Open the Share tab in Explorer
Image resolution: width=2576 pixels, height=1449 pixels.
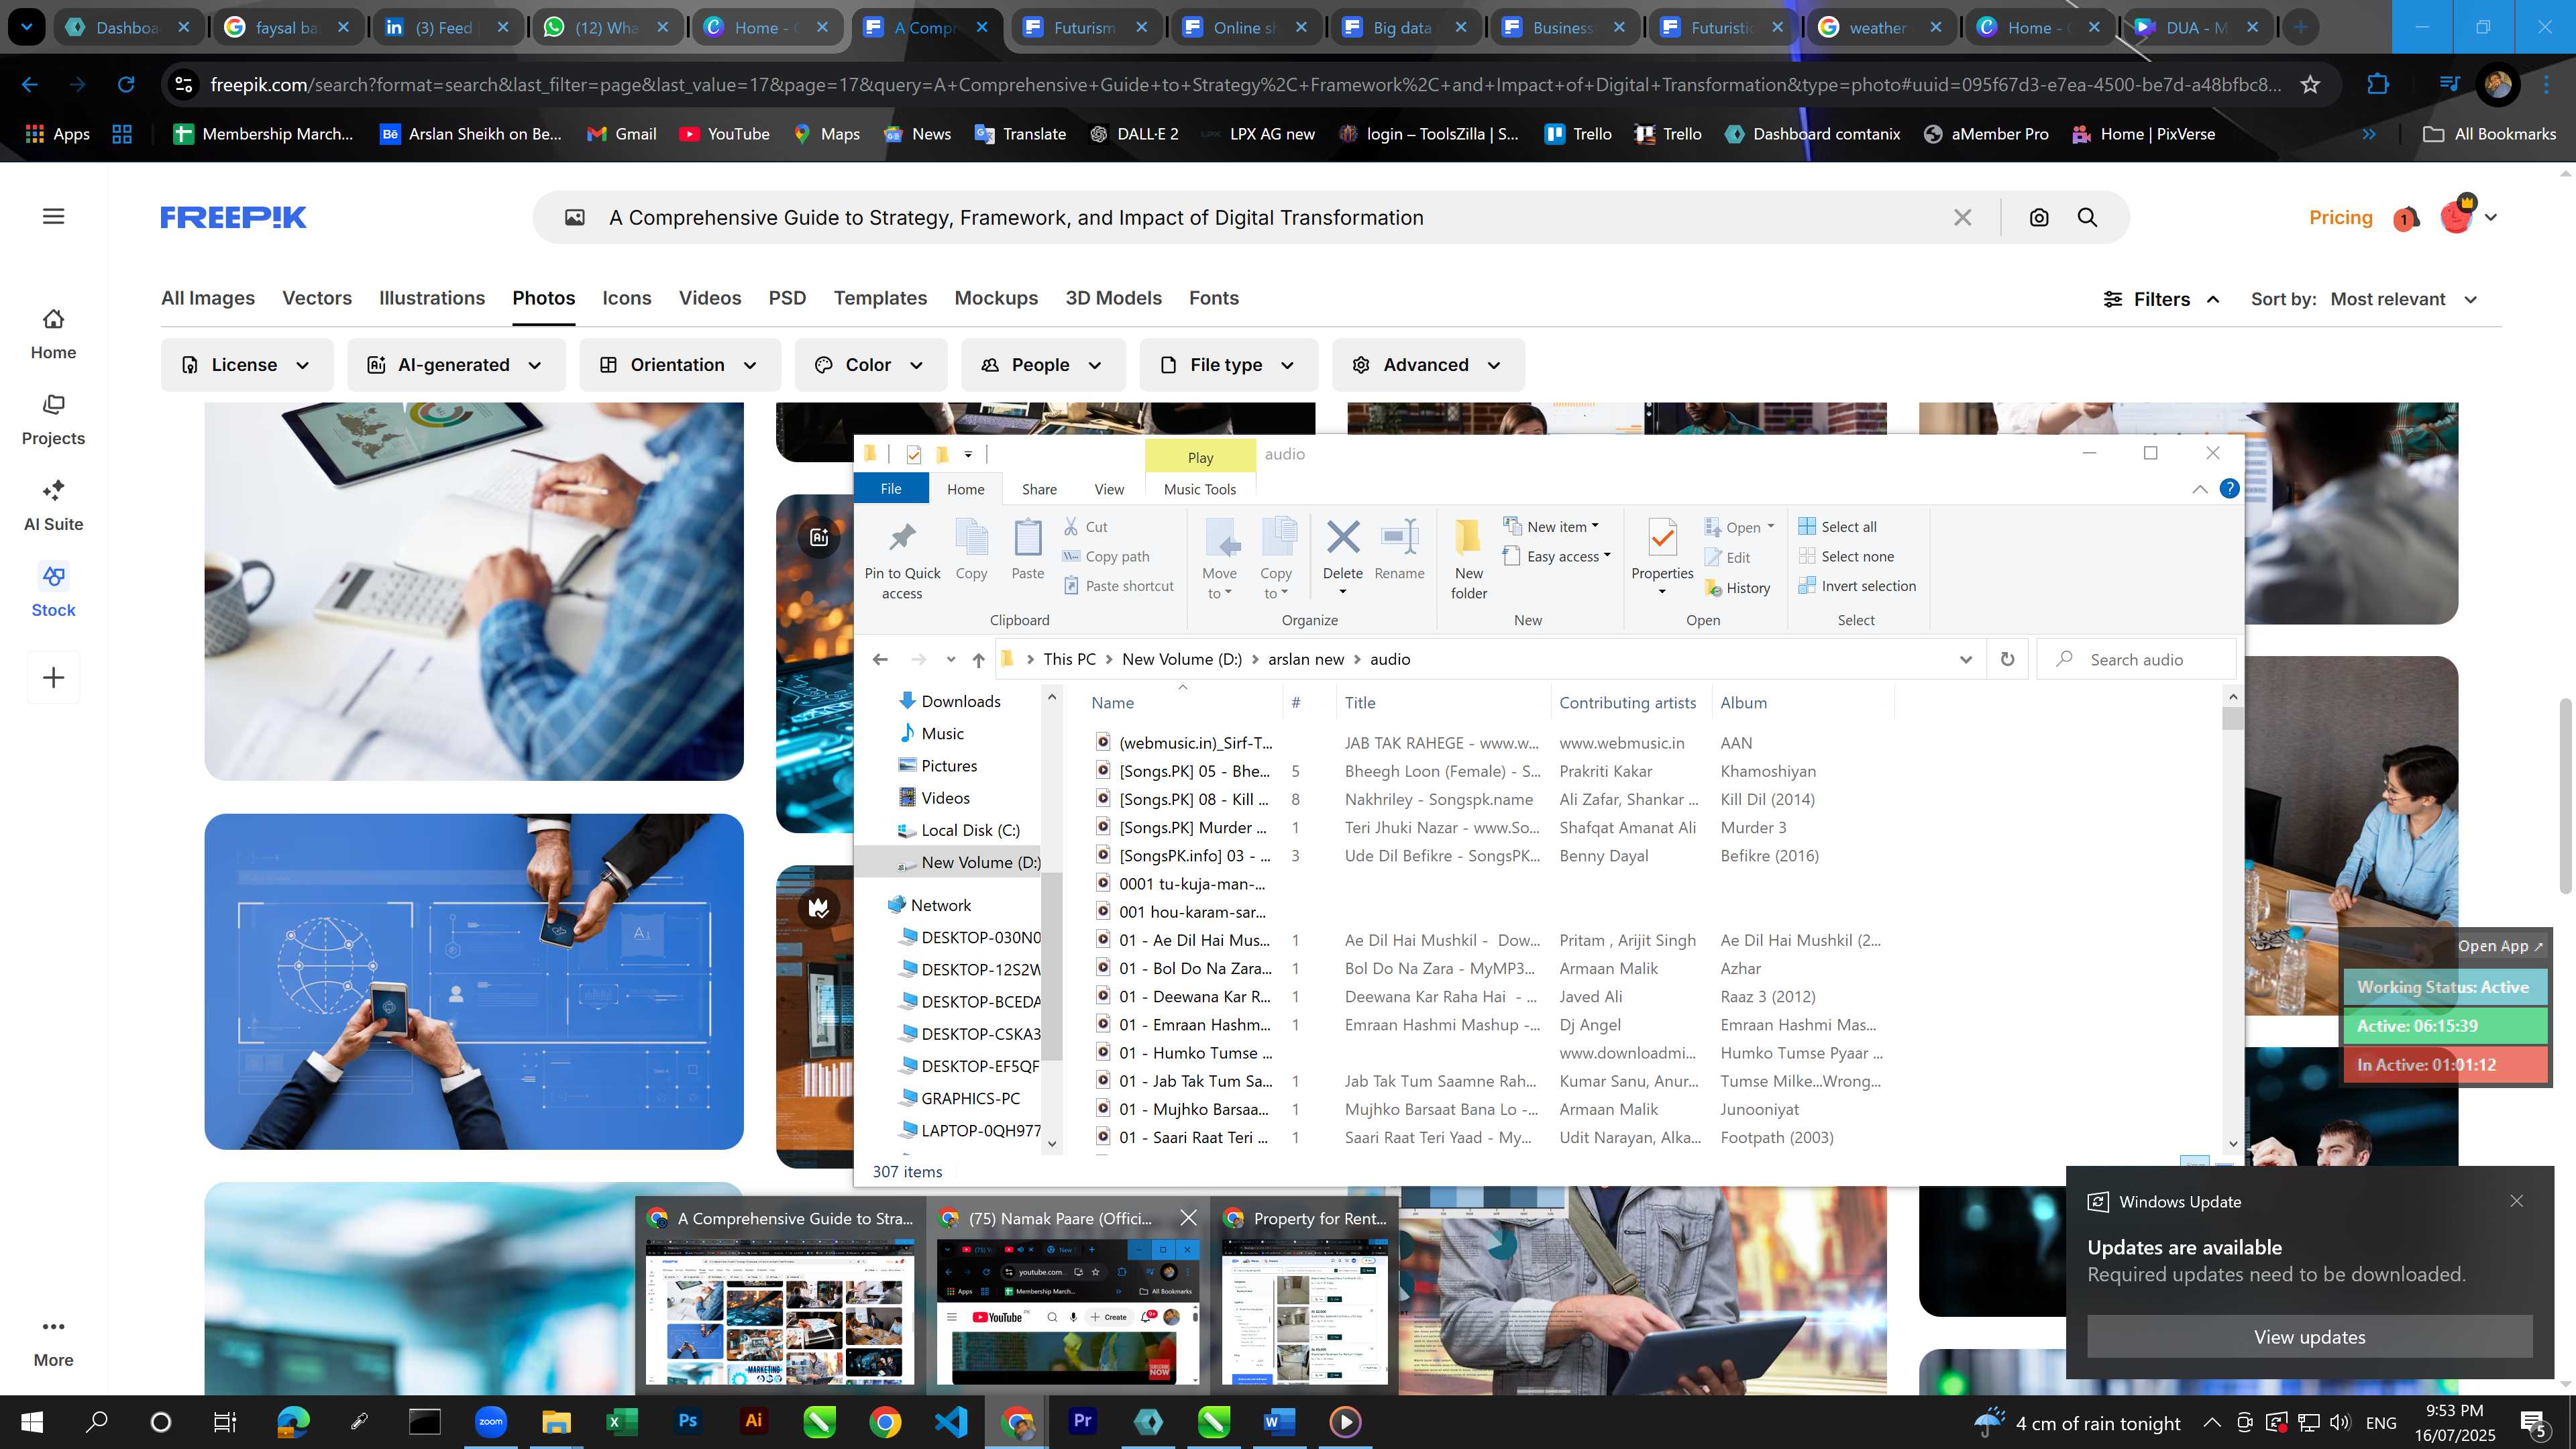(x=1039, y=489)
